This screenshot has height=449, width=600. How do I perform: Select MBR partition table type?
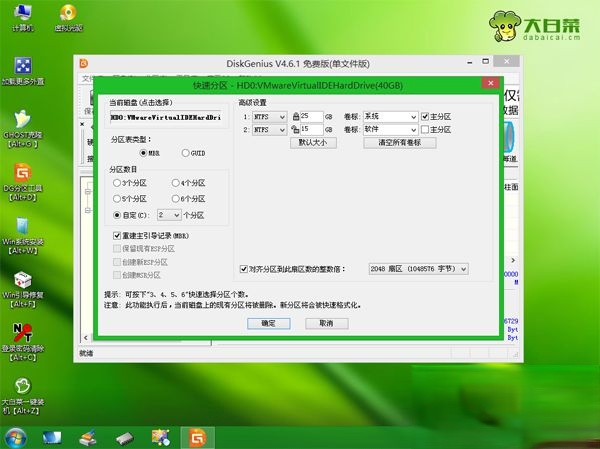[143, 153]
